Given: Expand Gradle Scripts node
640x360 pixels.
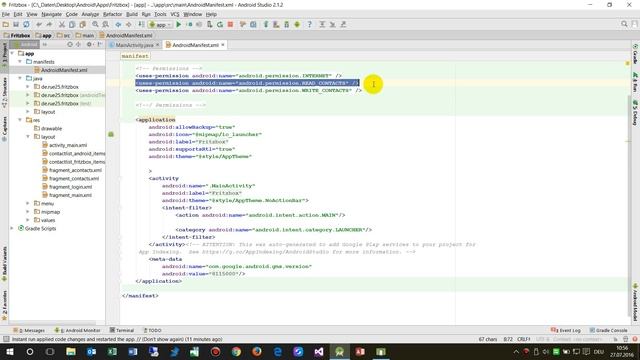Looking at the screenshot, I should tap(12, 229).
